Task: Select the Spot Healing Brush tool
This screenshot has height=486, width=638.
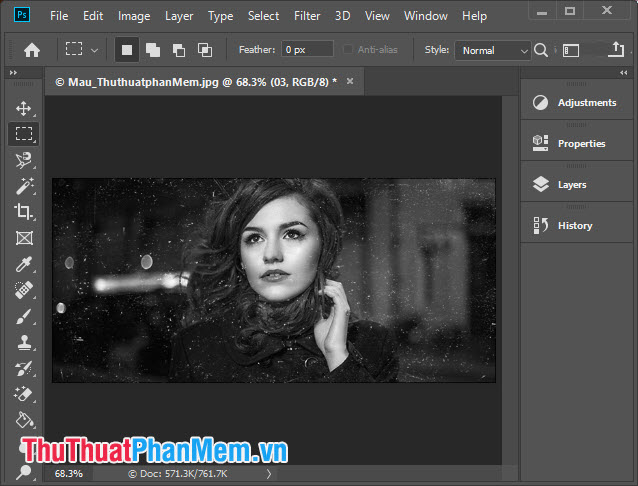Action: tap(24, 290)
